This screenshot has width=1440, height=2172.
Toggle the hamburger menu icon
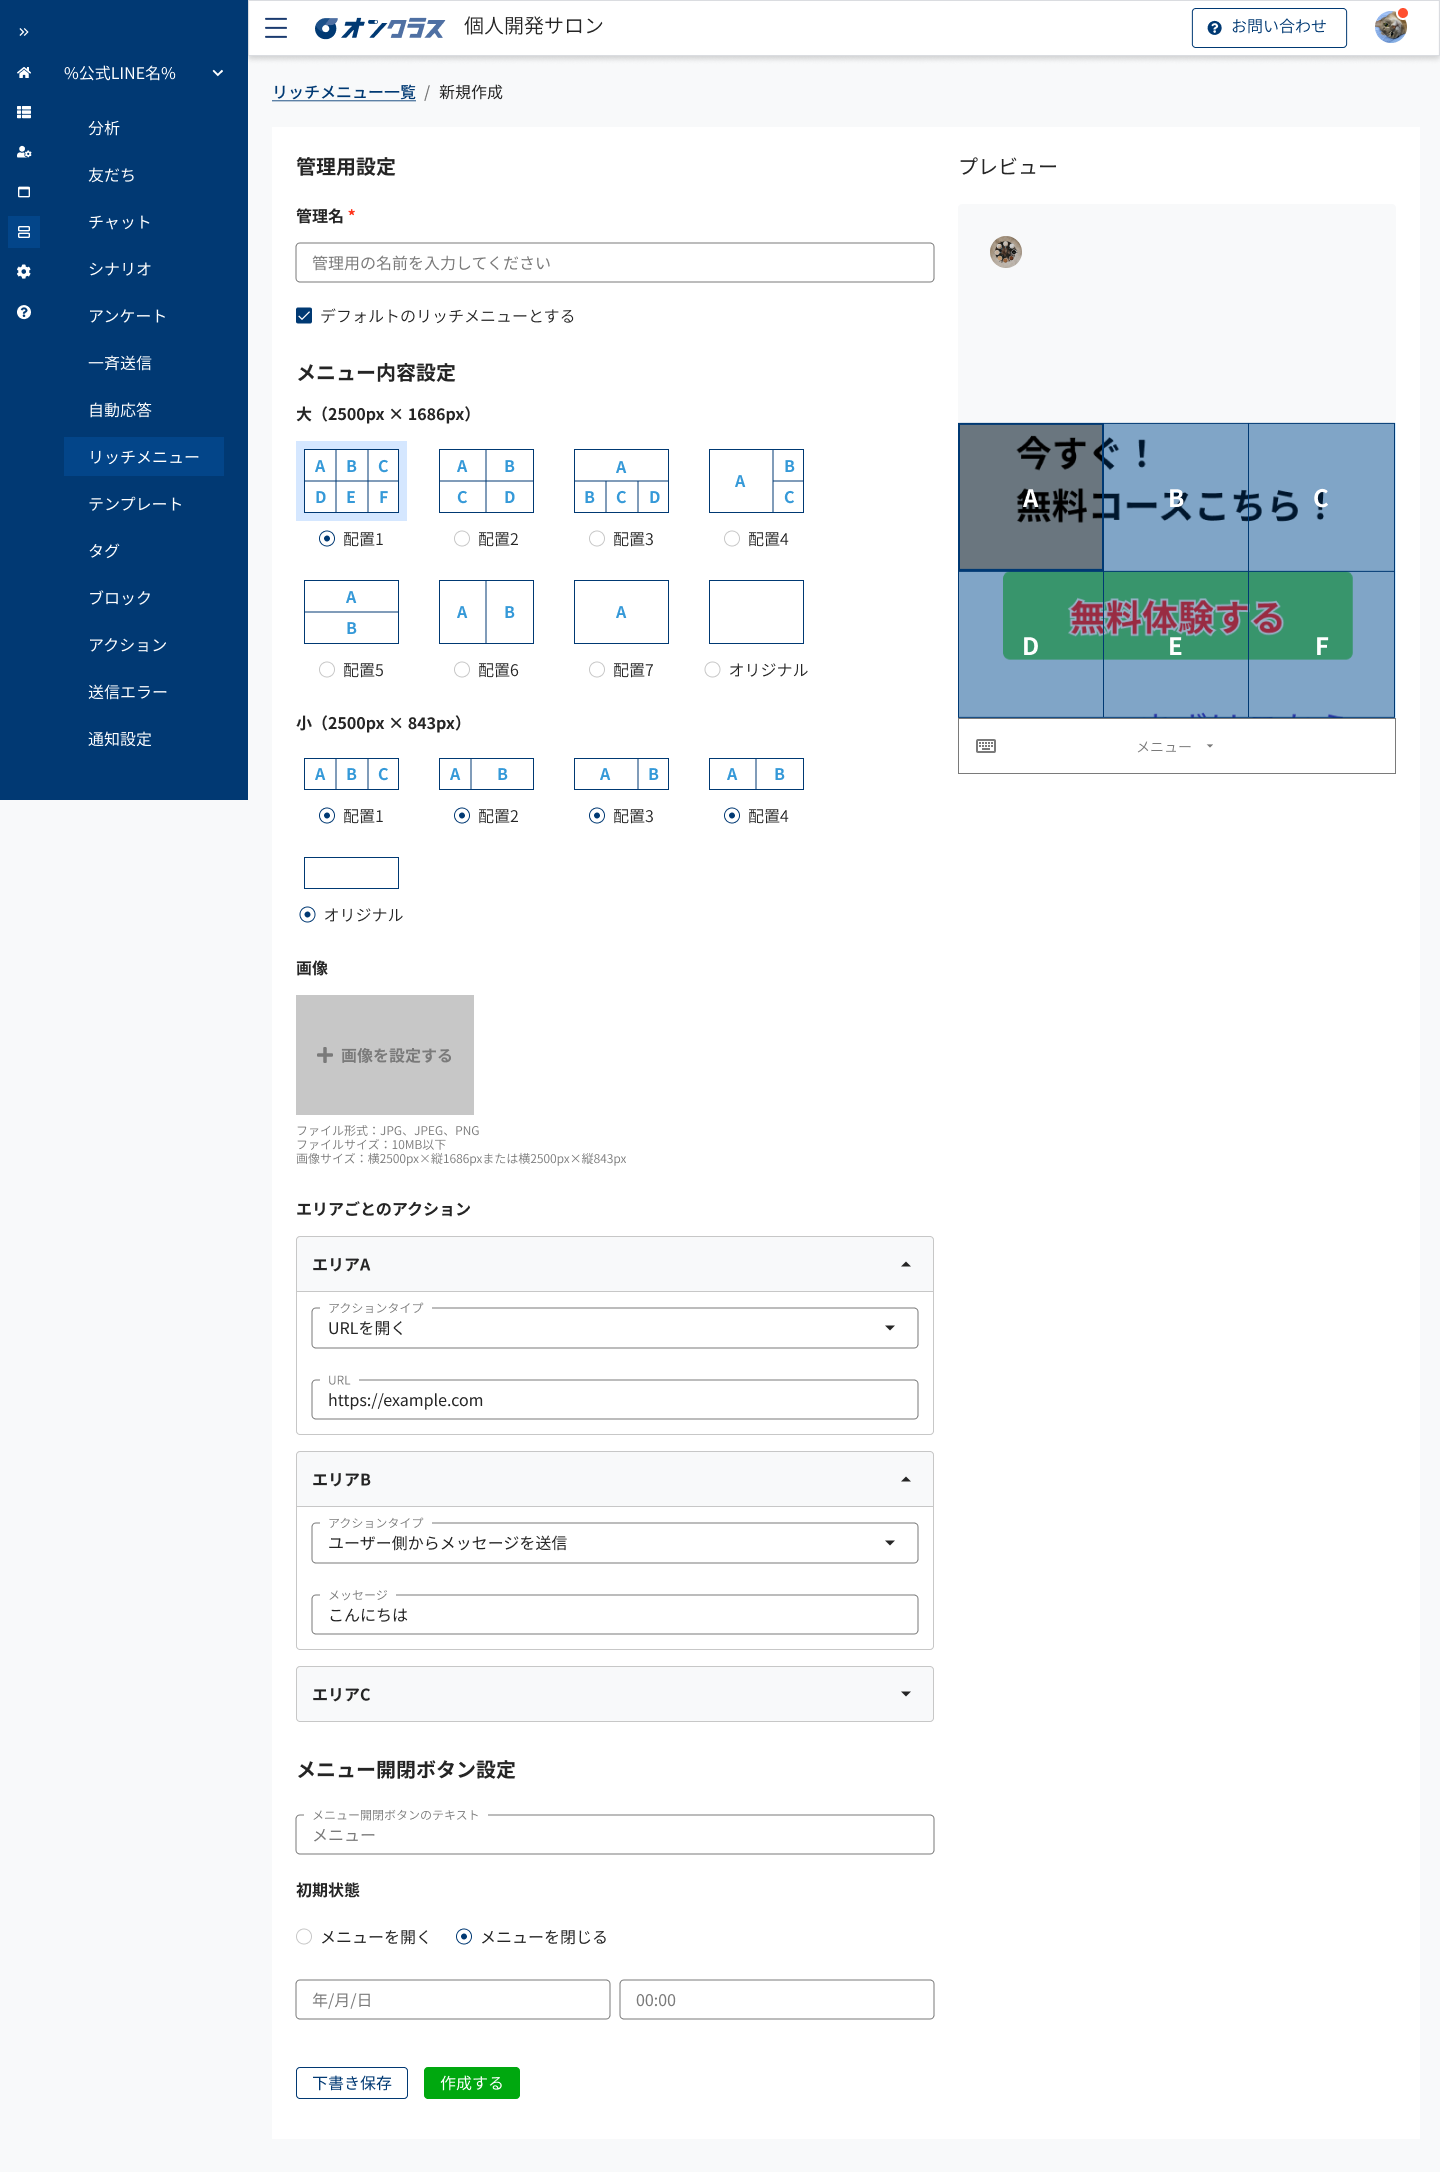coord(276,28)
